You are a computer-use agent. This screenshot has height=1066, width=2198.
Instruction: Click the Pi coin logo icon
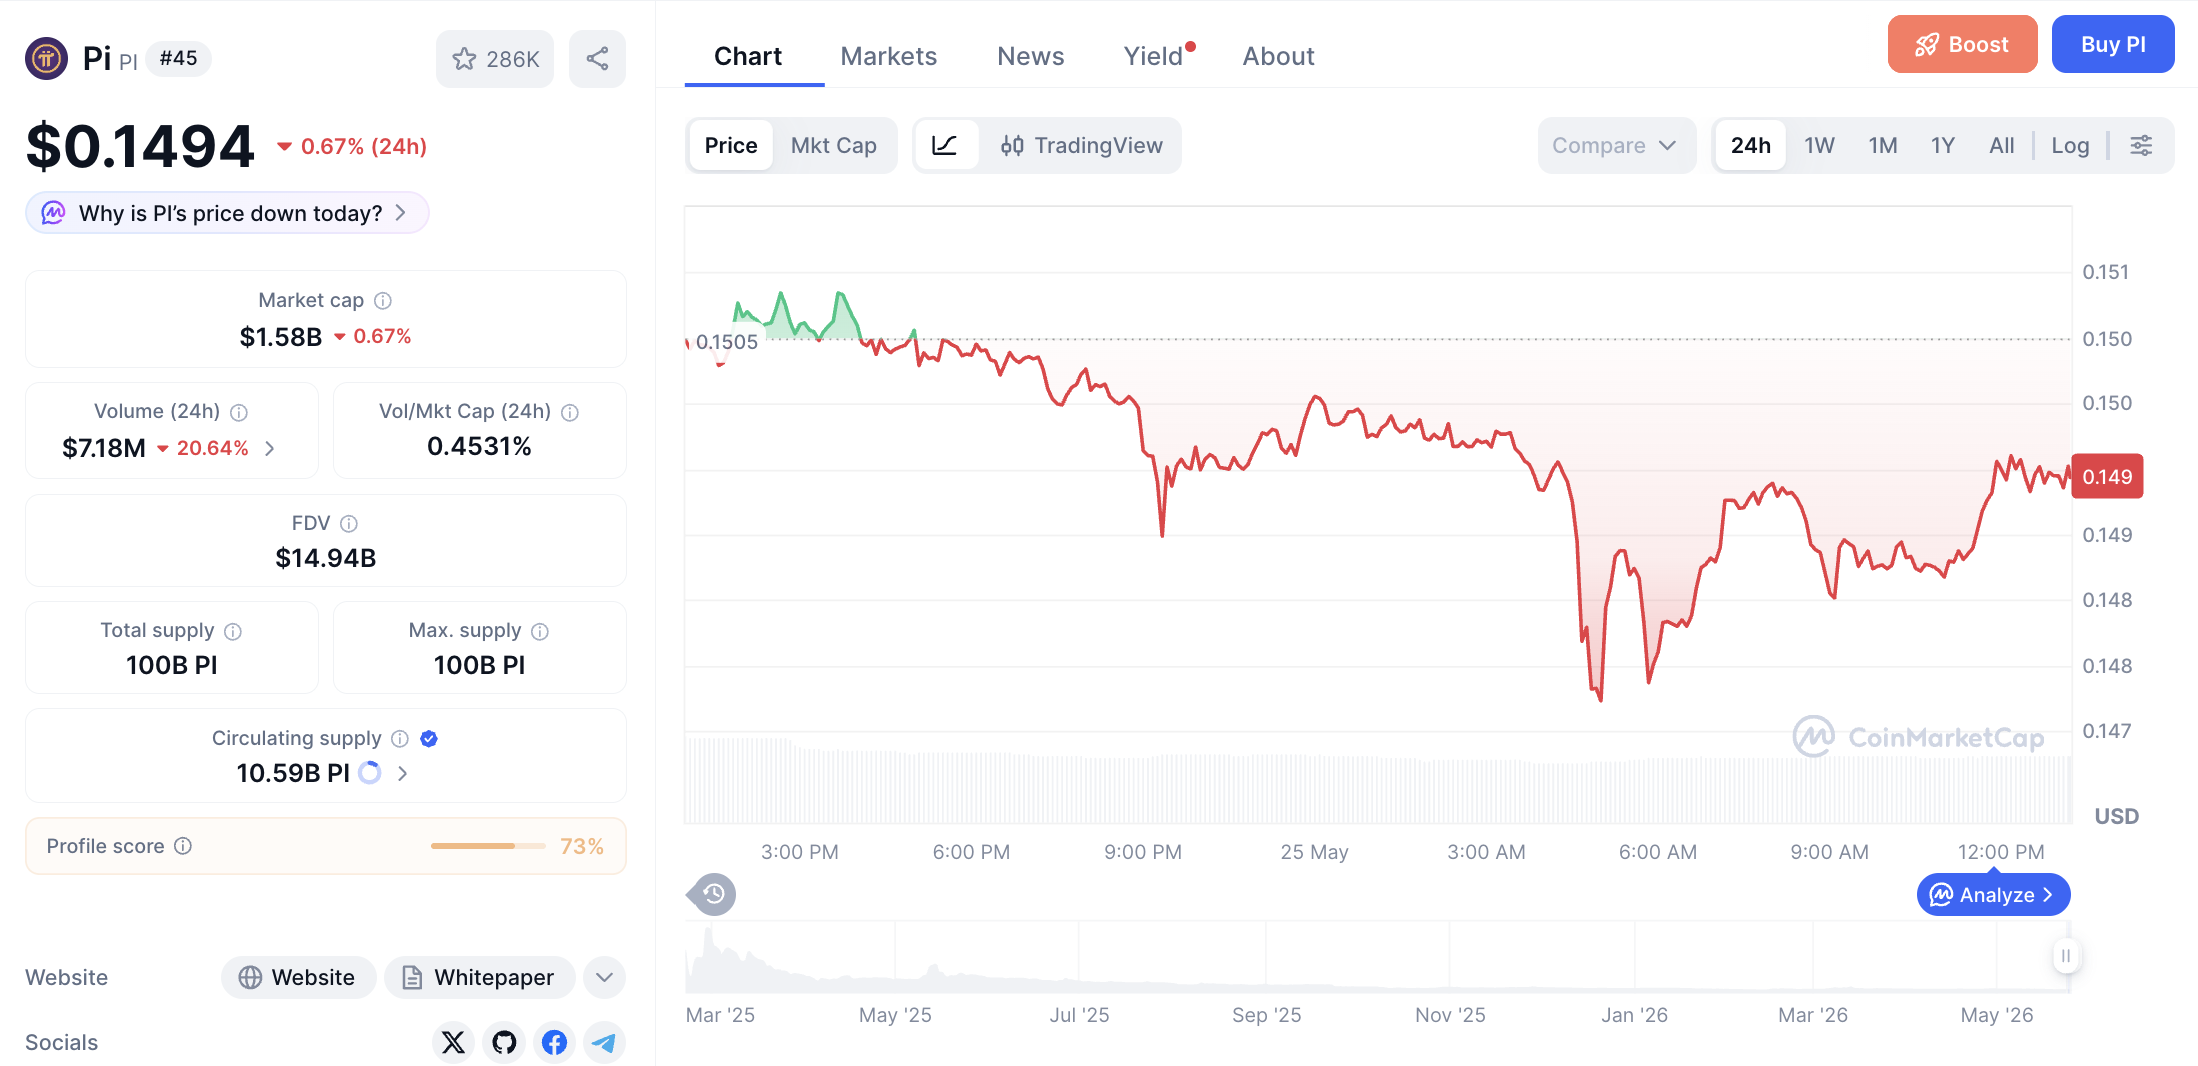[x=46, y=58]
